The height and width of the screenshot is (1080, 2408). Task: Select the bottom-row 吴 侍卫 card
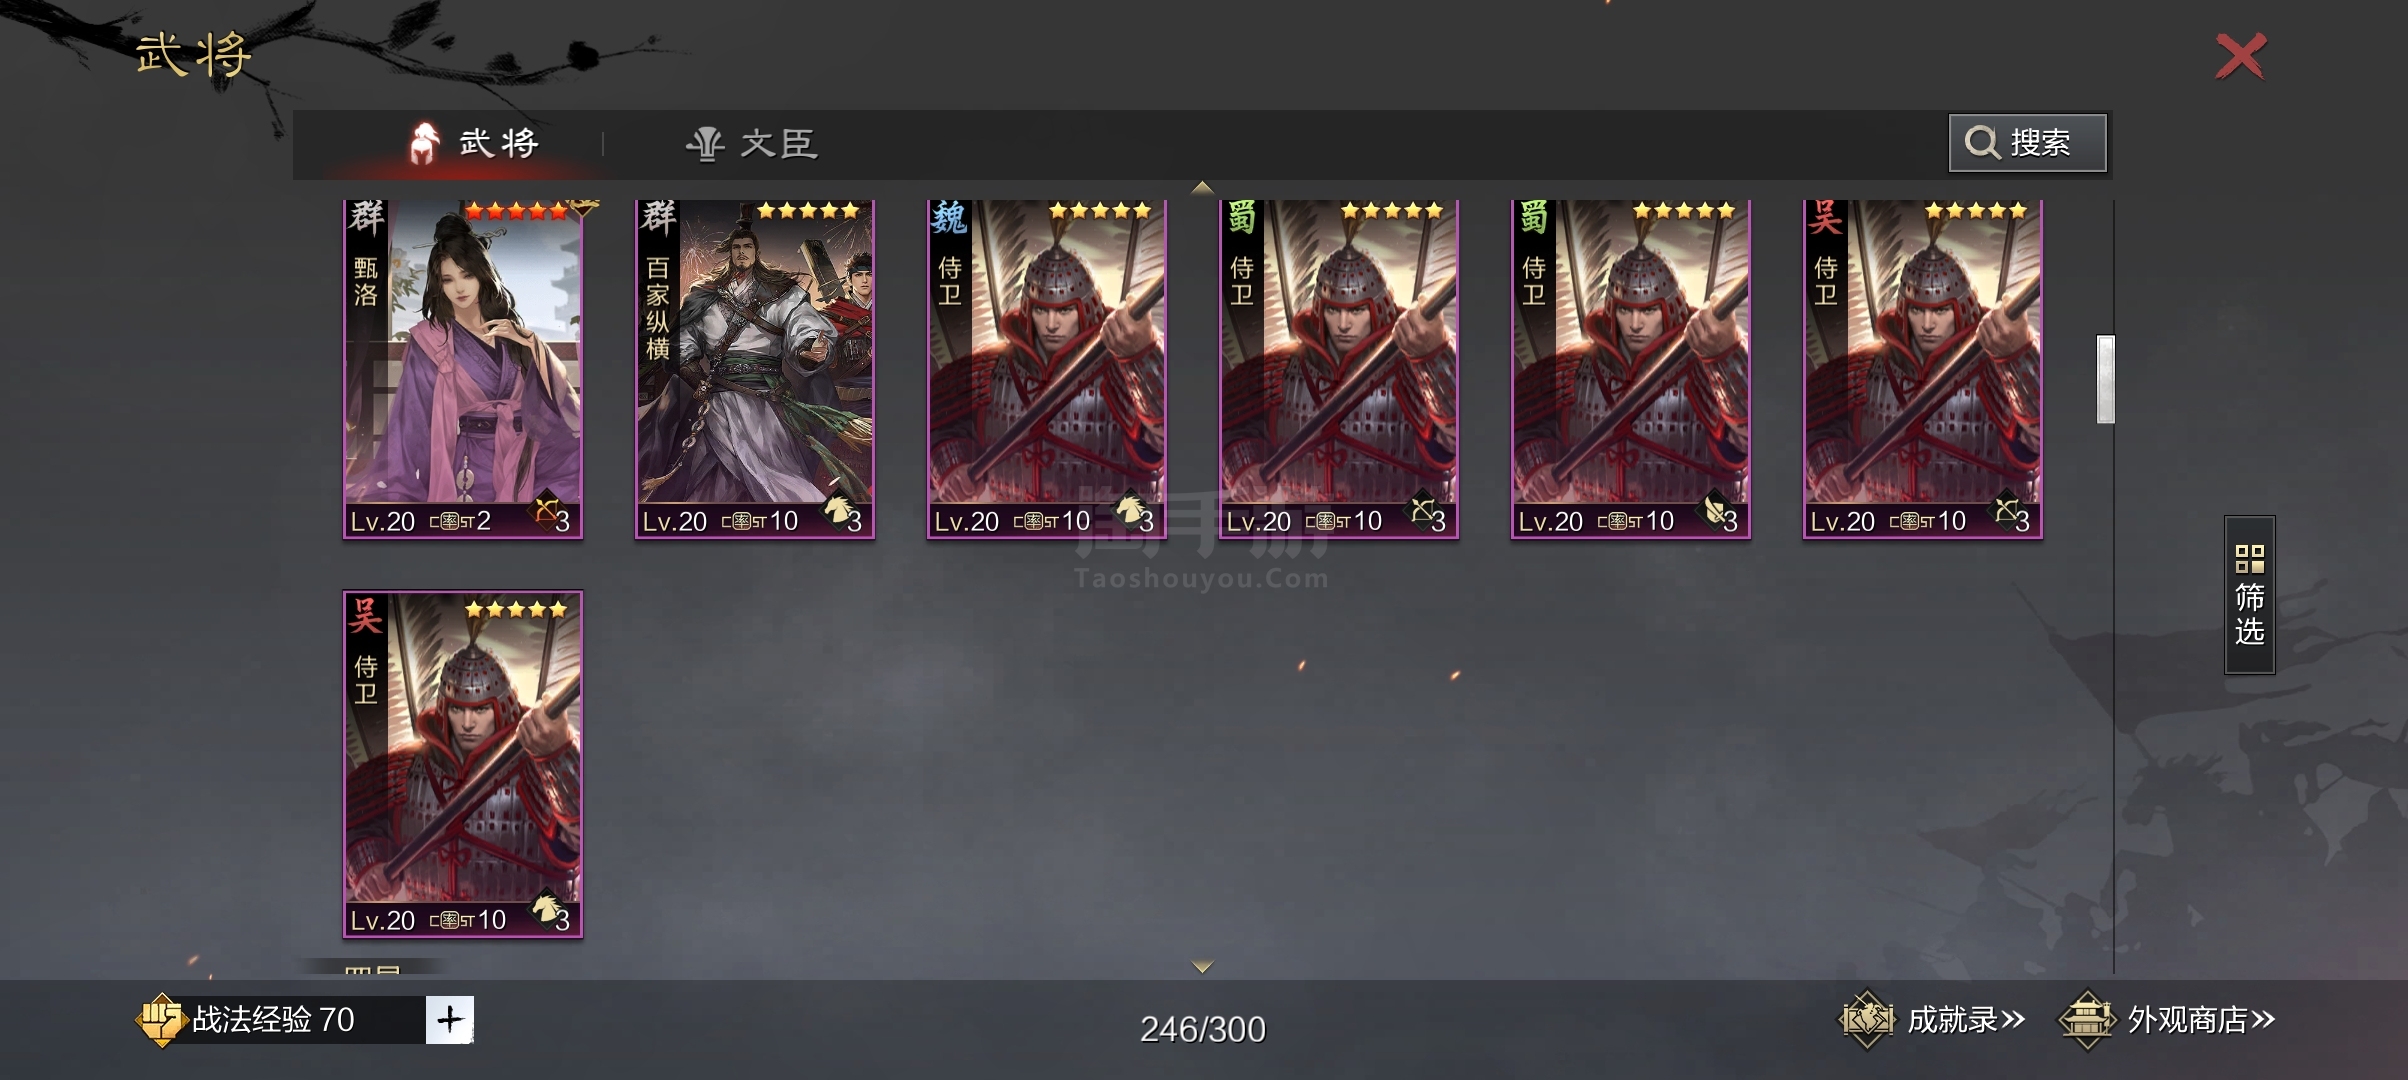tap(463, 764)
